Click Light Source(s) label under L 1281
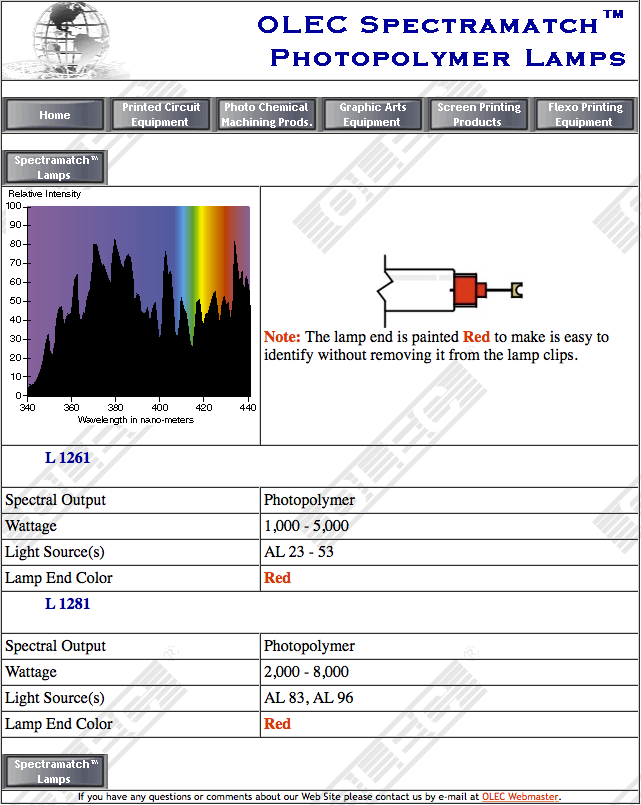Image resolution: width=641 pixels, height=805 pixels. tap(55, 698)
